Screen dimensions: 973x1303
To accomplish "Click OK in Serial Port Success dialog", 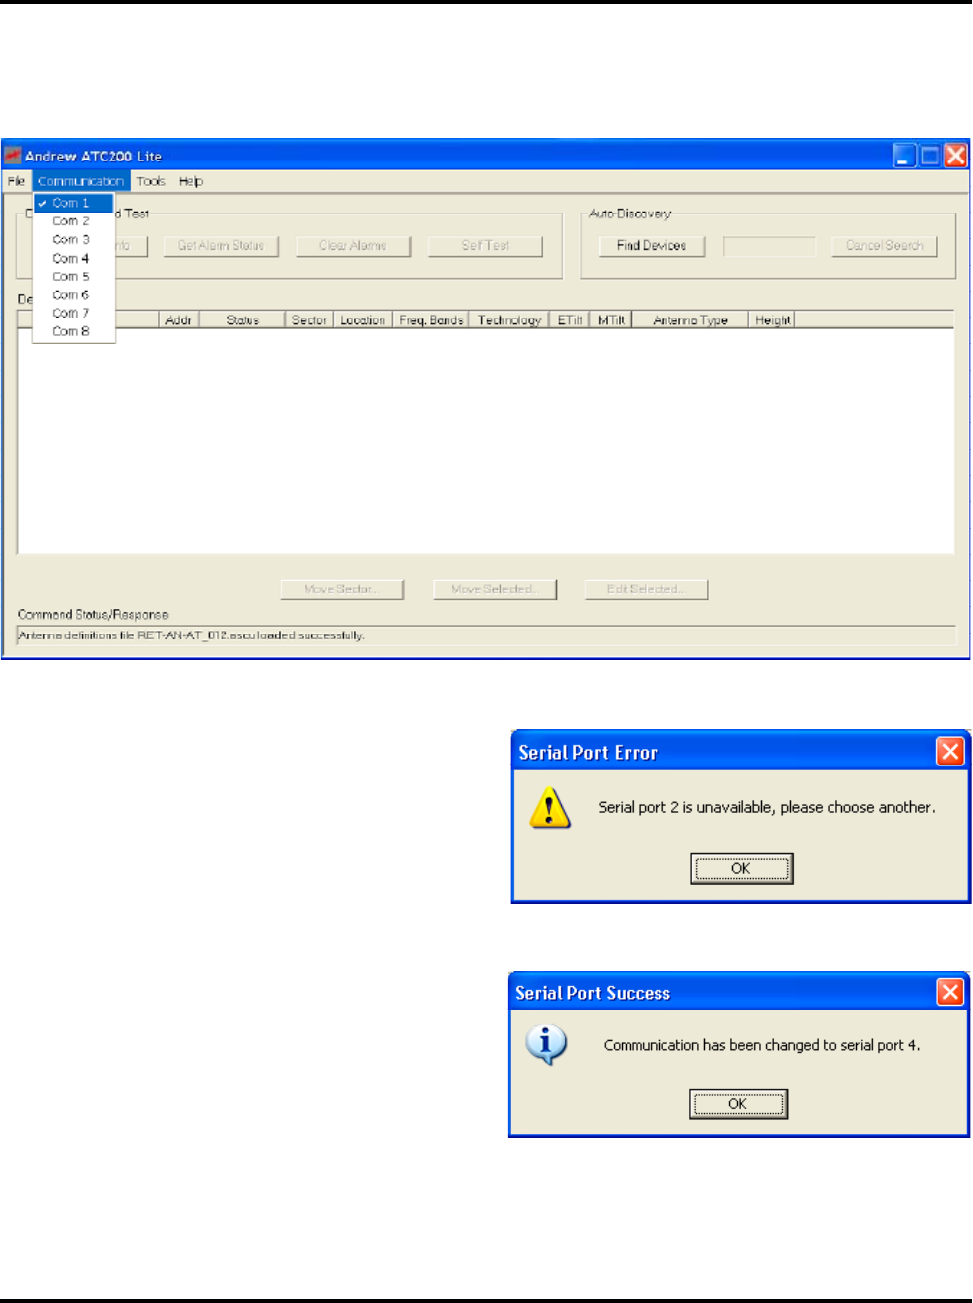I will (x=738, y=1104).
